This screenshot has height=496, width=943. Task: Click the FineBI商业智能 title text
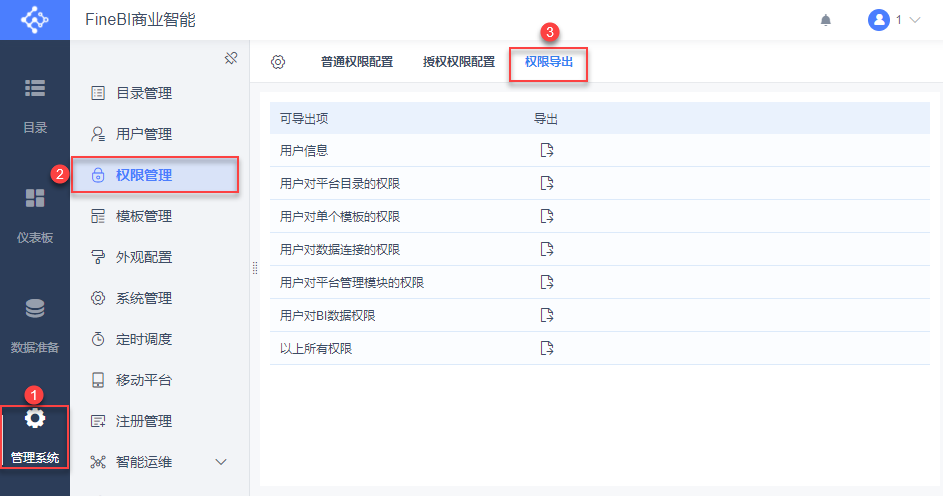(x=140, y=20)
